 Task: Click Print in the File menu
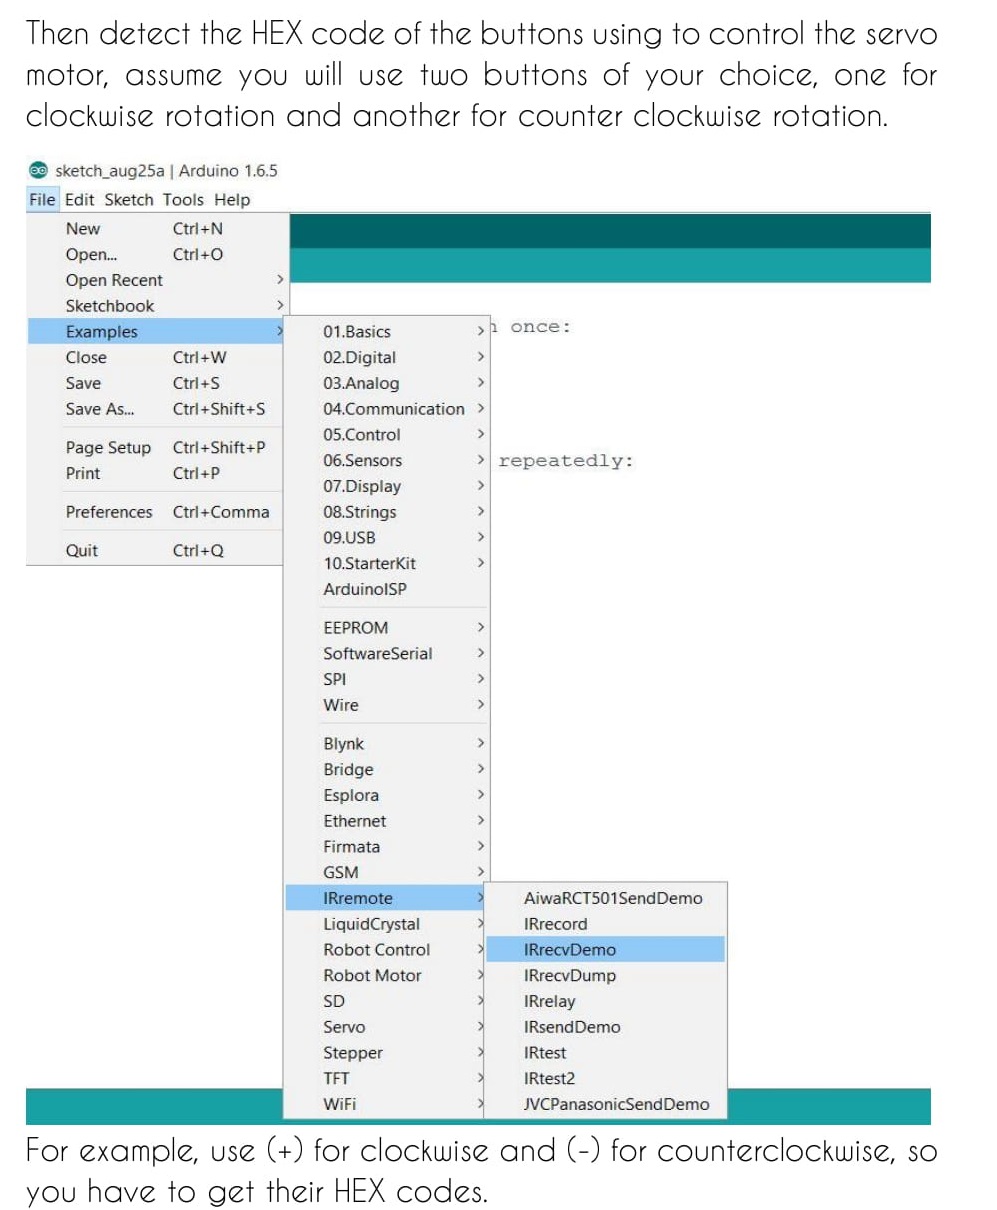pos(156,473)
